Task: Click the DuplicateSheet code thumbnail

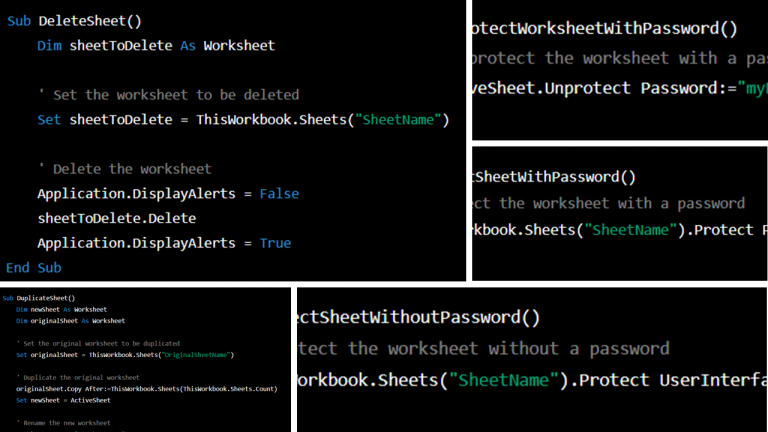Action: tap(145, 360)
